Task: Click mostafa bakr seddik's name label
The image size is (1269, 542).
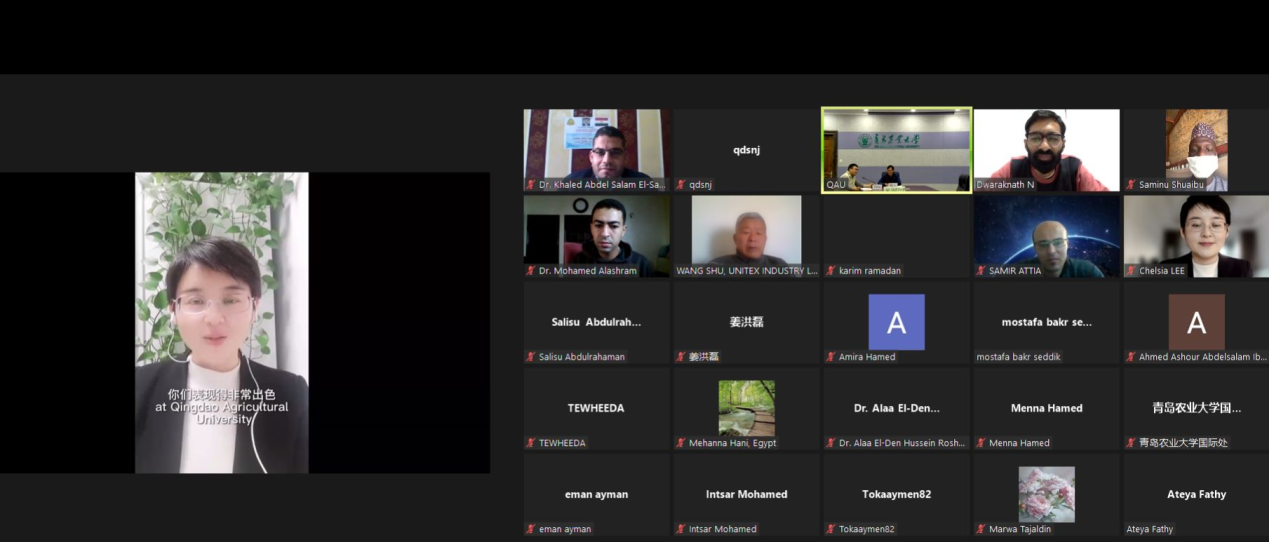Action: [x=1018, y=357]
